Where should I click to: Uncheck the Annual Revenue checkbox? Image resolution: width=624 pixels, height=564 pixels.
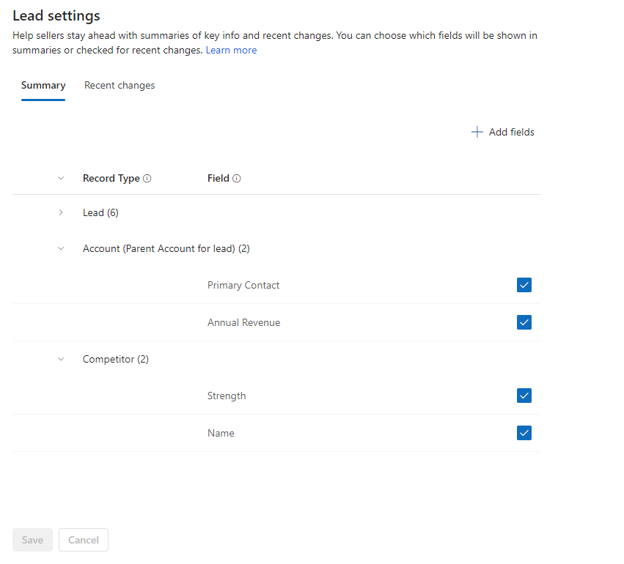[x=524, y=322]
